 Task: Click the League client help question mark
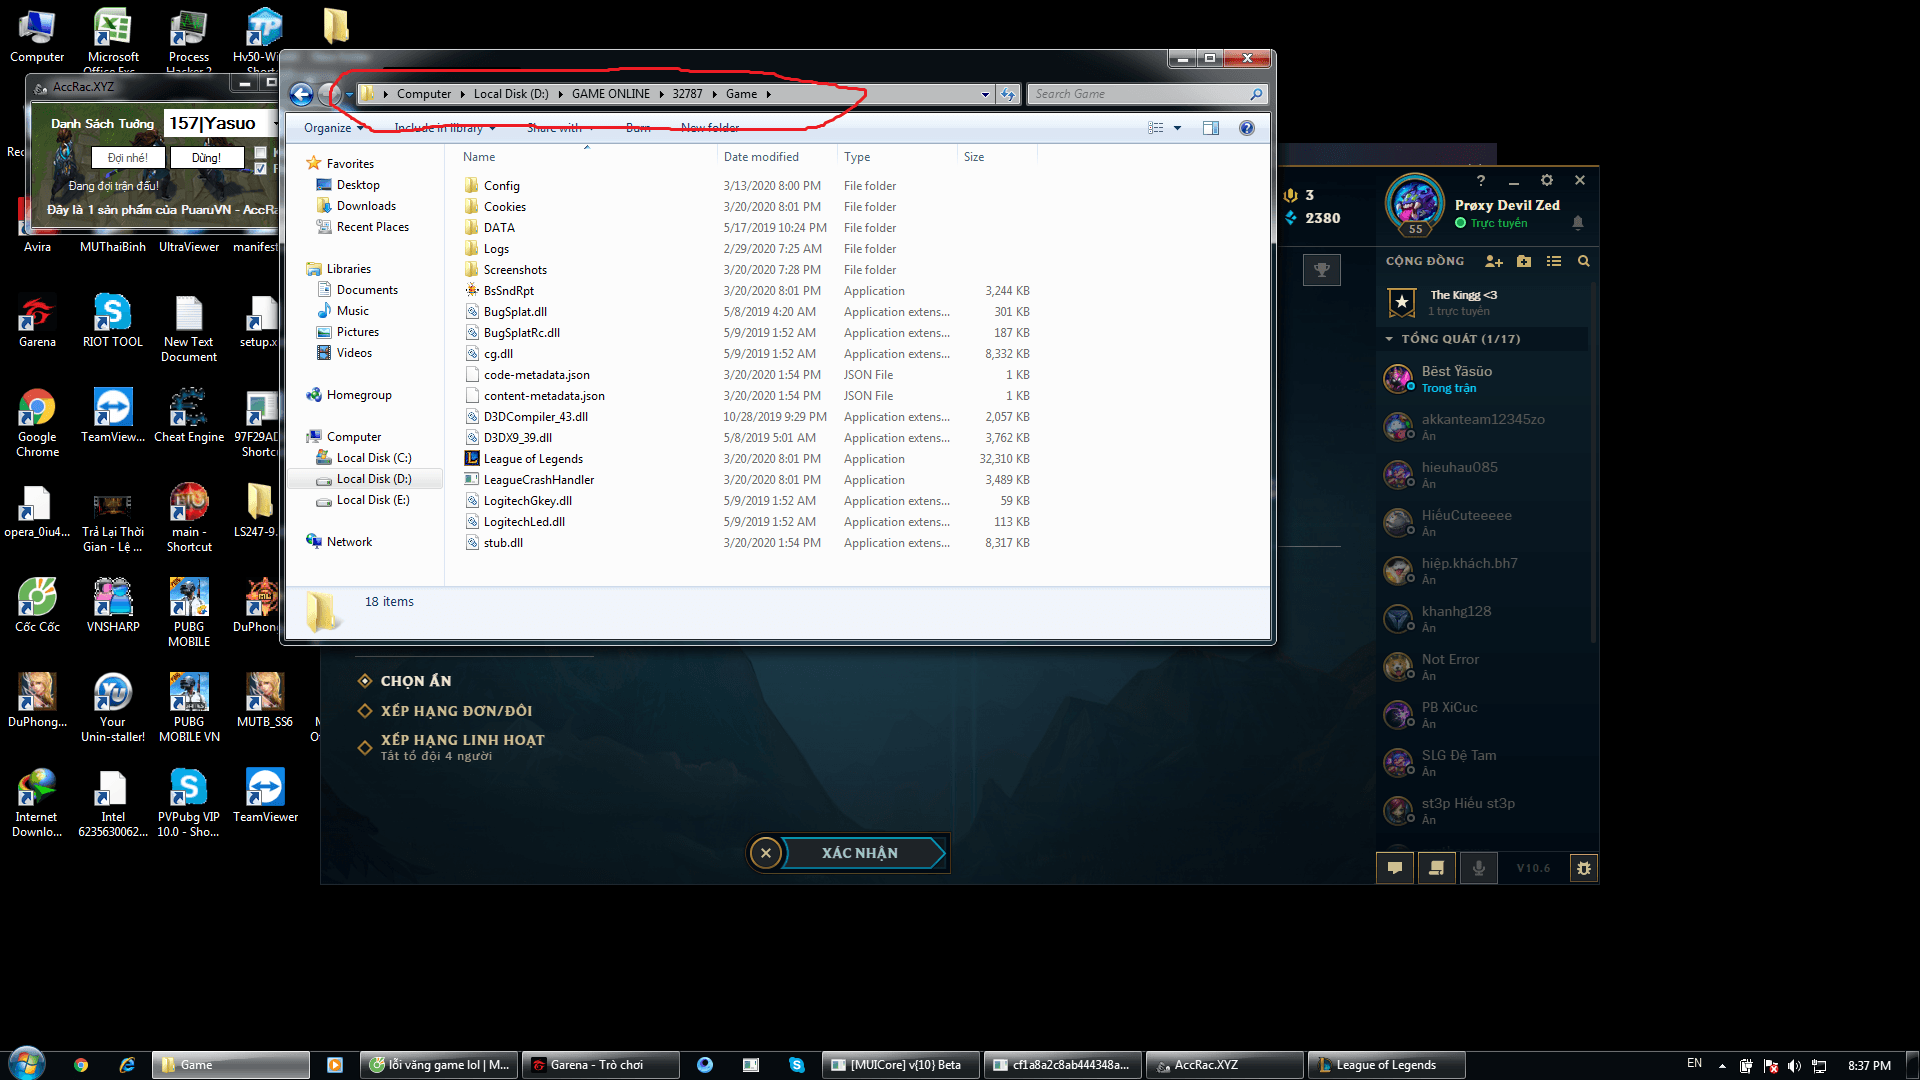coord(1481,180)
